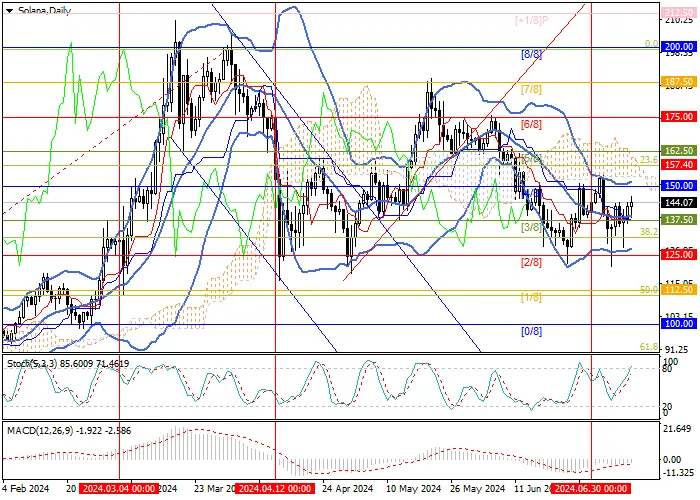Click the 0.0 Fibonacci level label
Image resolution: width=700 pixels, height=500 pixels.
(x=651, y=44)
